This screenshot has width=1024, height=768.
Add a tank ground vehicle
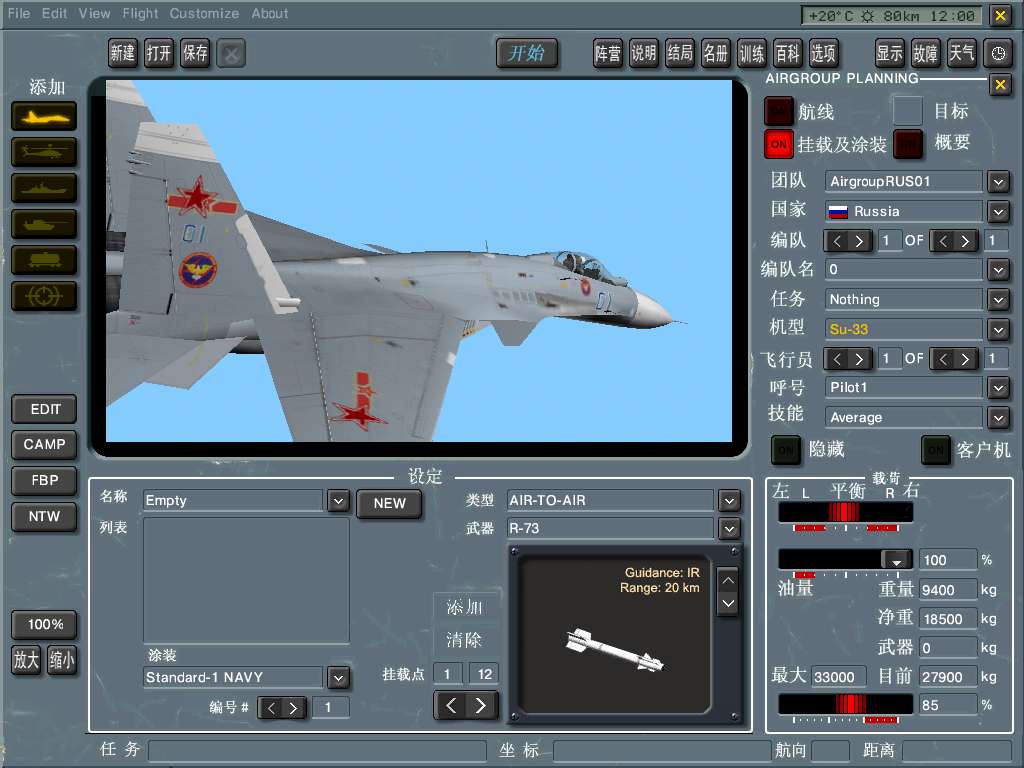coord(44,225)
